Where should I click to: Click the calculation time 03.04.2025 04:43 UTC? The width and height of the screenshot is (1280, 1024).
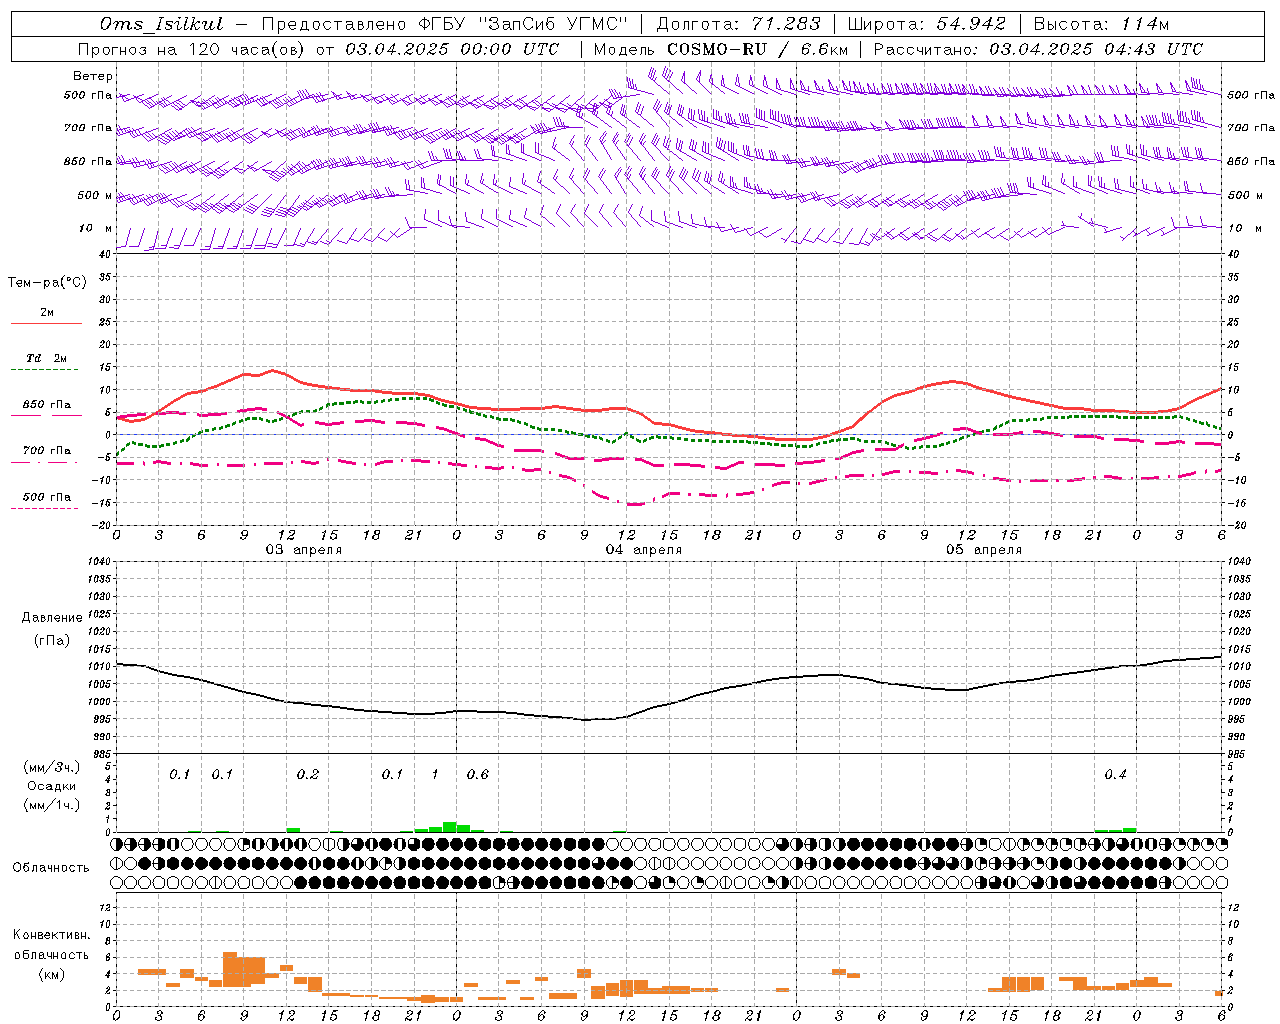pyautogui.click(x=1096, y=49)
